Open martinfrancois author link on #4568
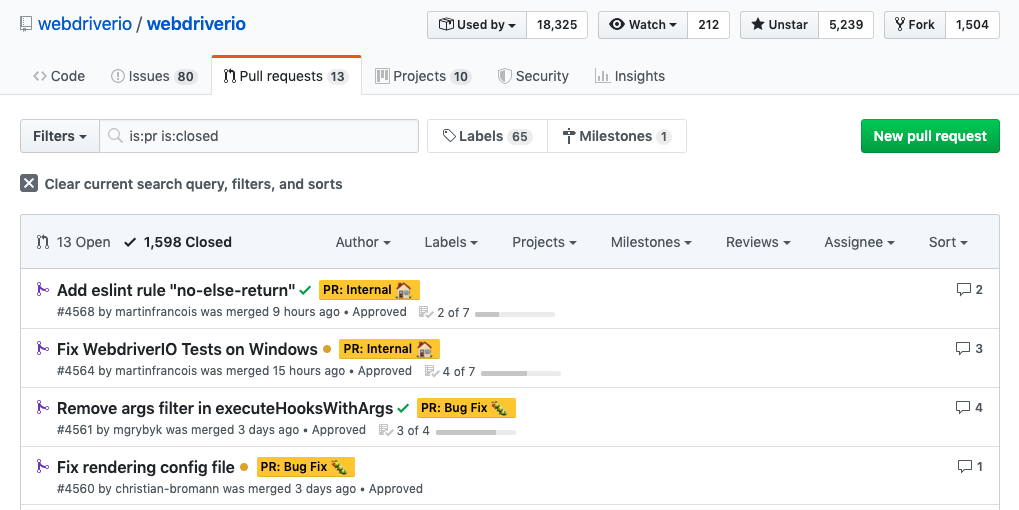This screenshot has height=510, width=1019. coord(156,312)
